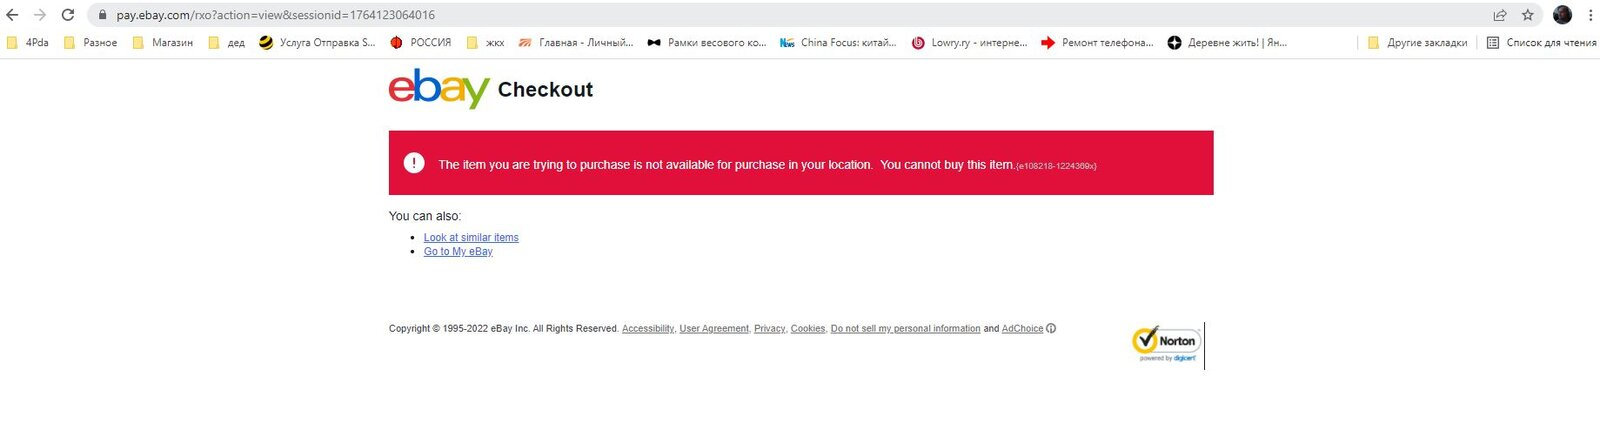
Task: Go to My eBay link
Action: [458, 252]
